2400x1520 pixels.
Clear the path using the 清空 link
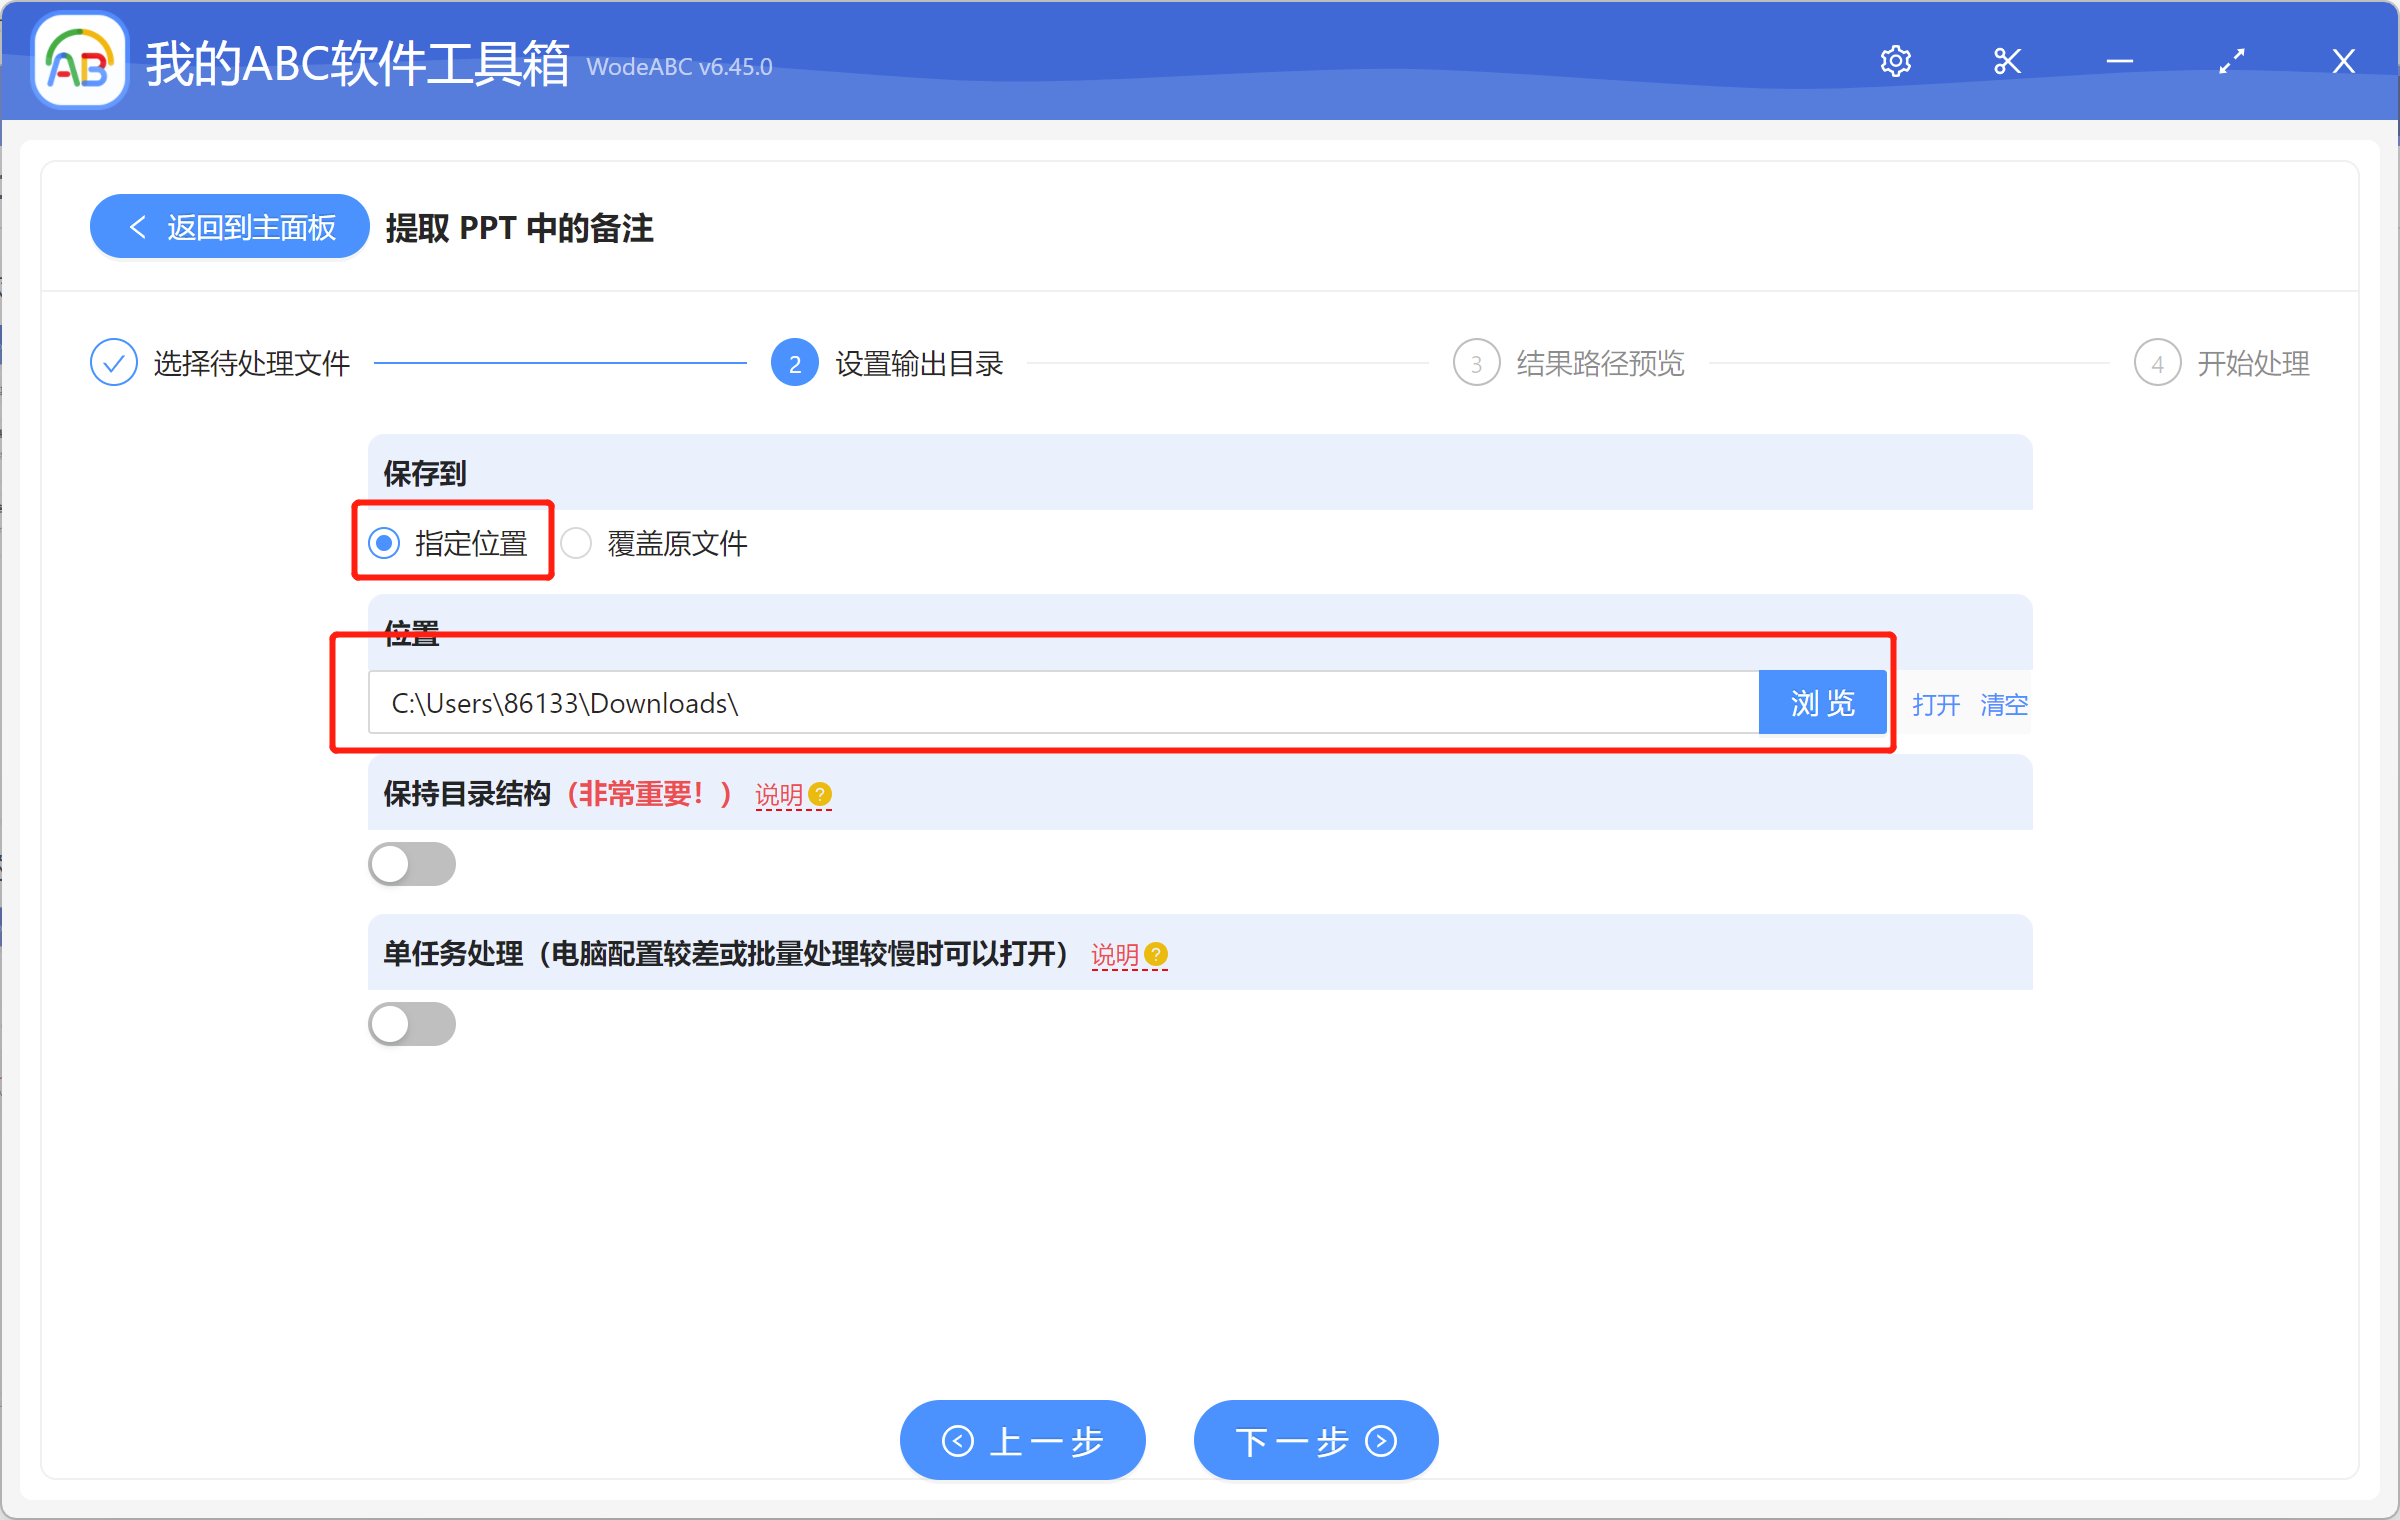[x=2004, y=704]
